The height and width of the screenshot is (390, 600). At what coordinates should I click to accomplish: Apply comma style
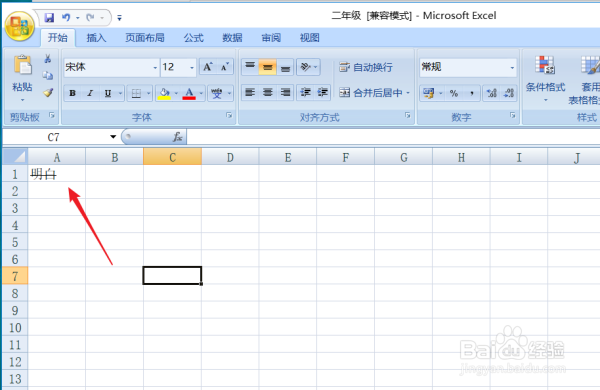(x=472, y=93)
